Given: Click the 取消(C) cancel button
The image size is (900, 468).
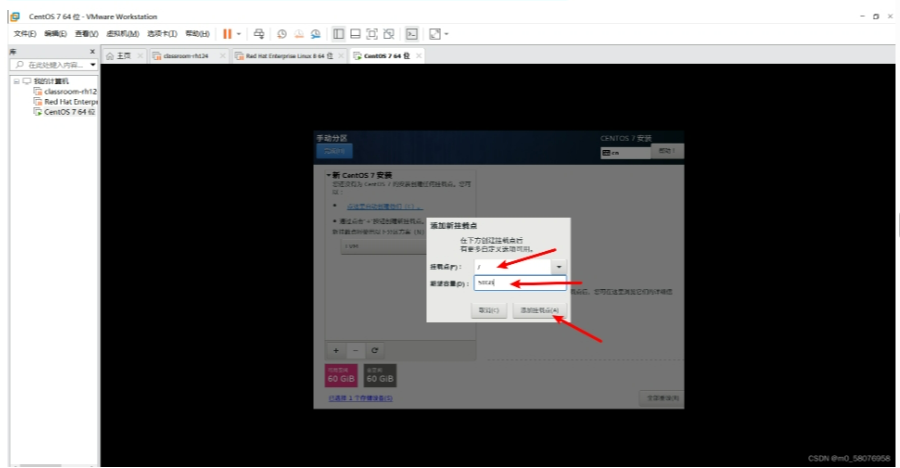Looking at the screenshot, I should [x=489, y=310].
